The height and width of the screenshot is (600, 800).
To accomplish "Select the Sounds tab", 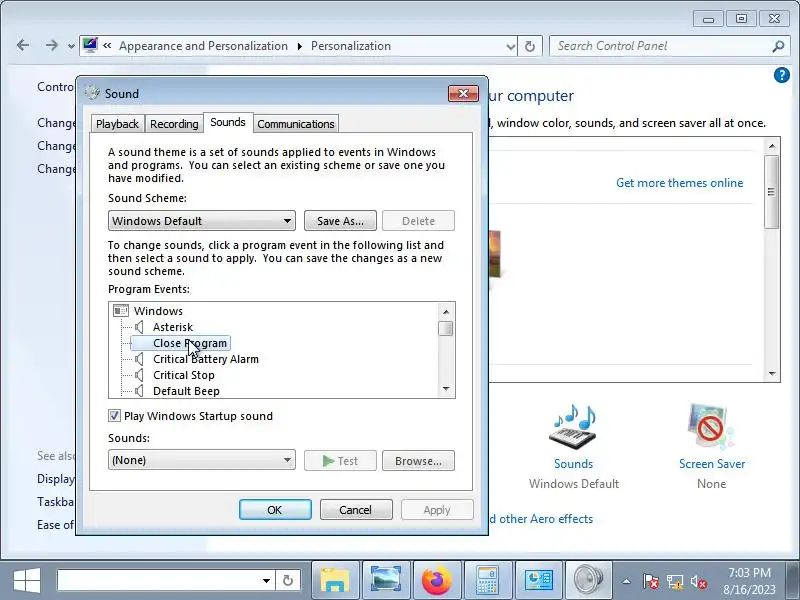I will (x=228, y=122).
